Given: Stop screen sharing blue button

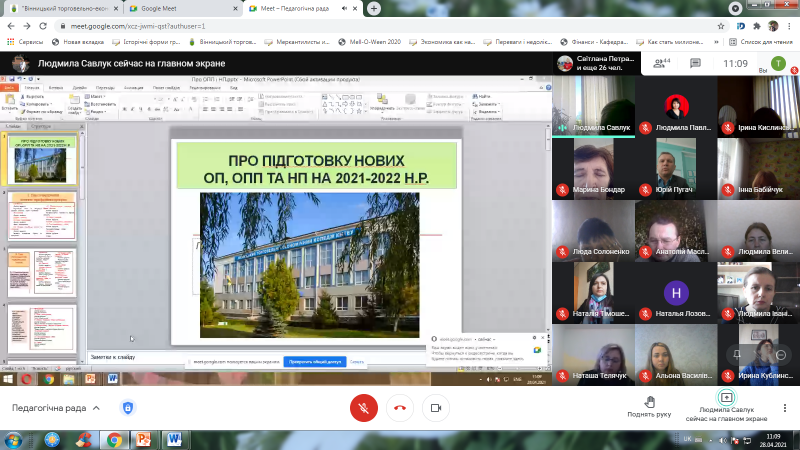Looking at the screenshot, I should 315,362.
